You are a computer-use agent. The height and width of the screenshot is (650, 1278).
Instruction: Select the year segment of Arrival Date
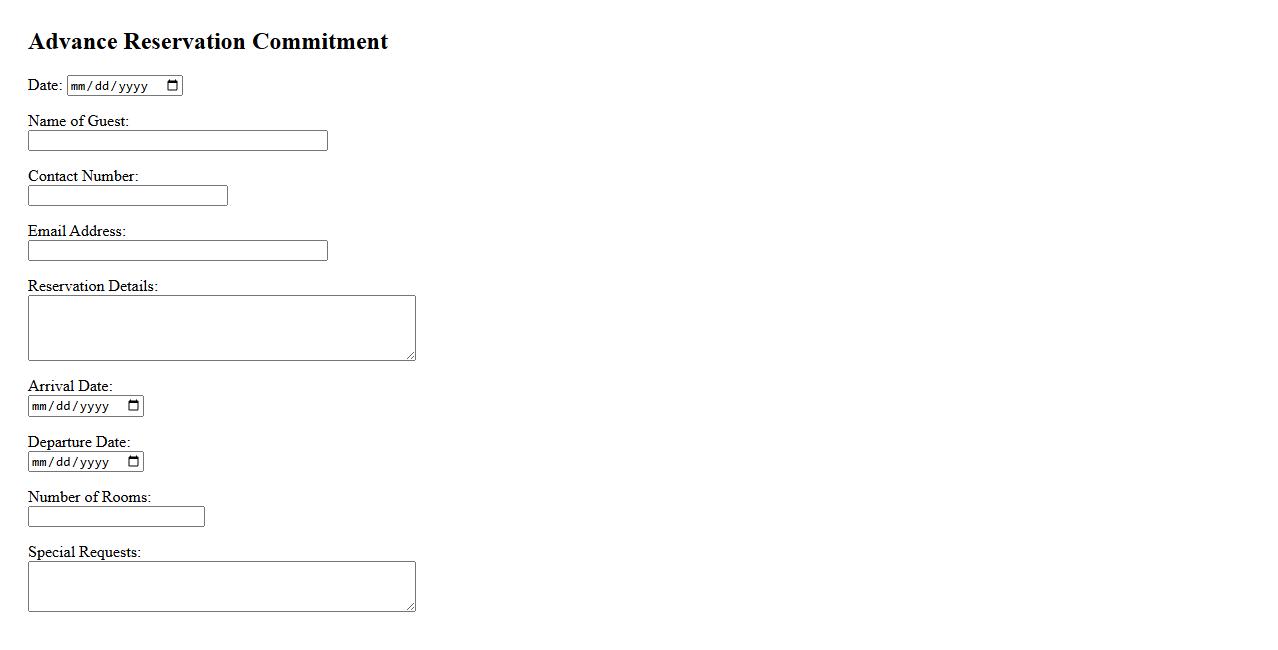coord(94,406)
